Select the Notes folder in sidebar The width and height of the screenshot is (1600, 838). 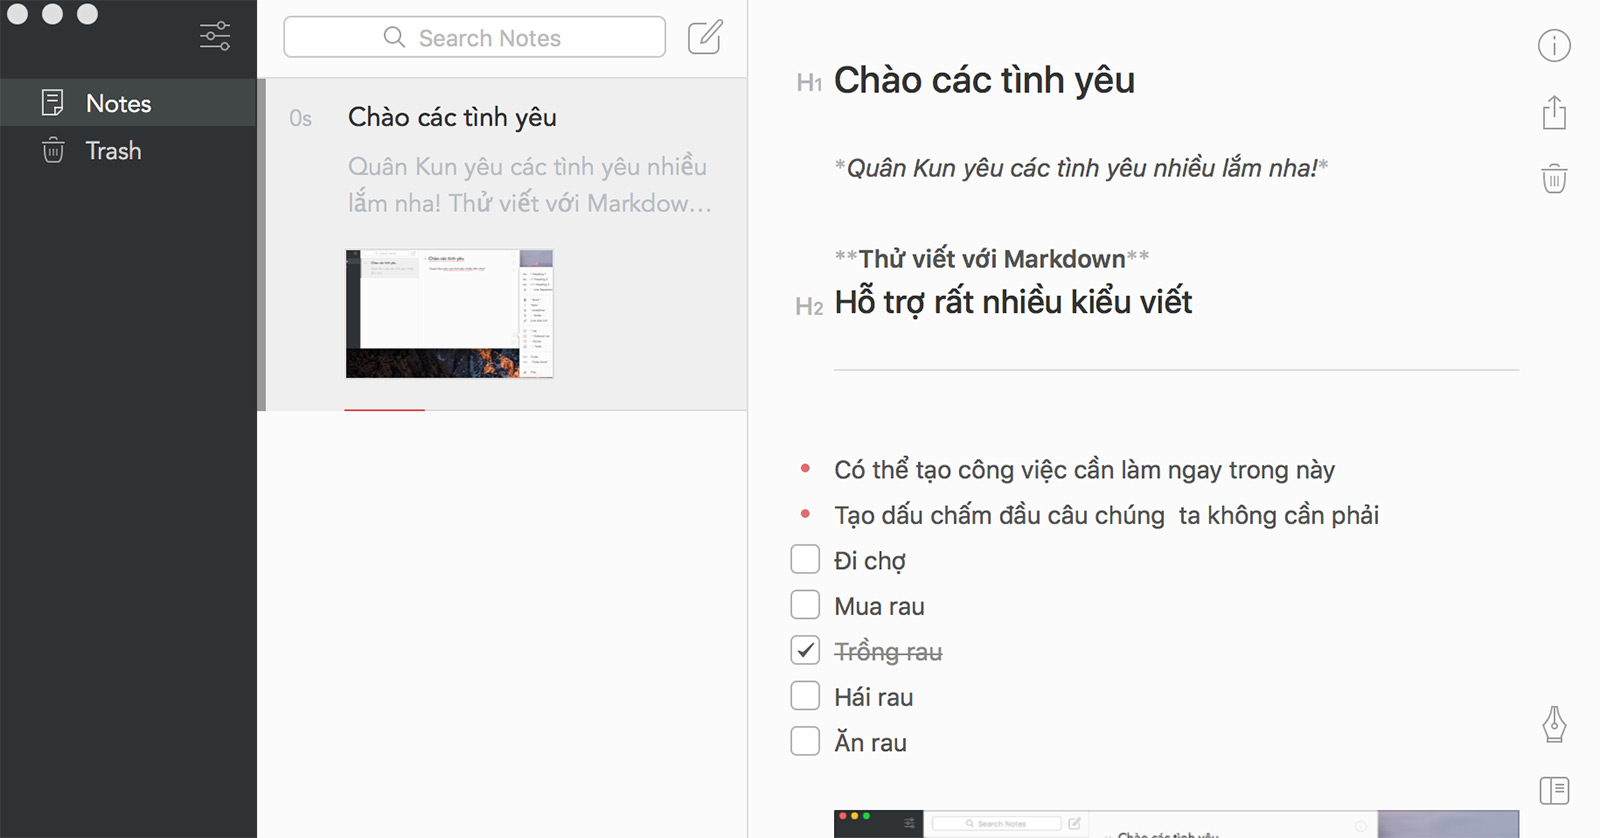[118, 103]
